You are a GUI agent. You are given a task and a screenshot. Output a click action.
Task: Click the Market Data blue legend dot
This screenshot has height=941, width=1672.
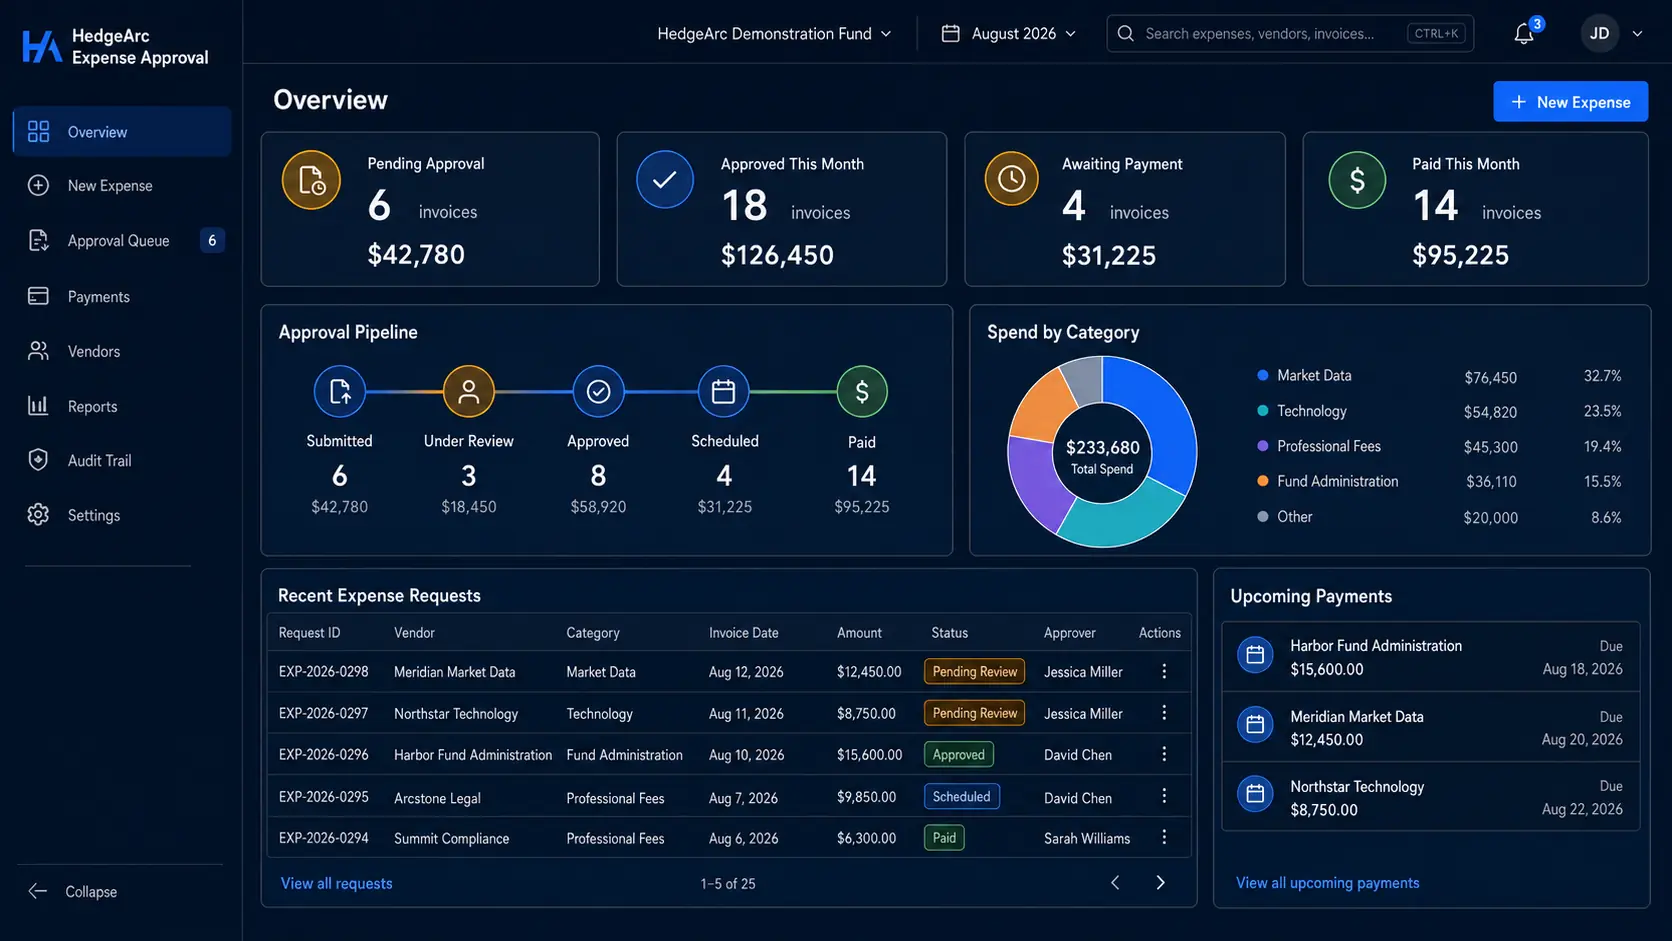(x=1262, y=375)
